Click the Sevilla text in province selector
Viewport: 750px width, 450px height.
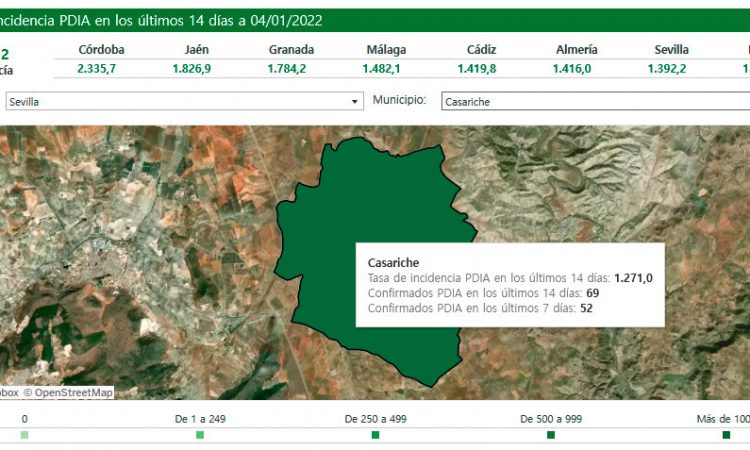point(24,102)
